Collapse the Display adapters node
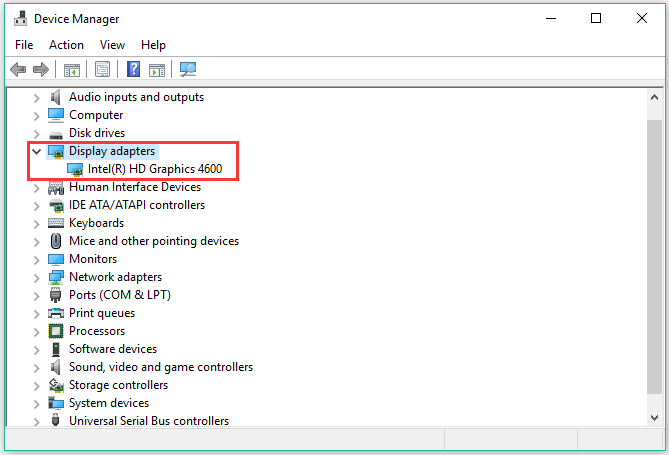 coord(36,151)
